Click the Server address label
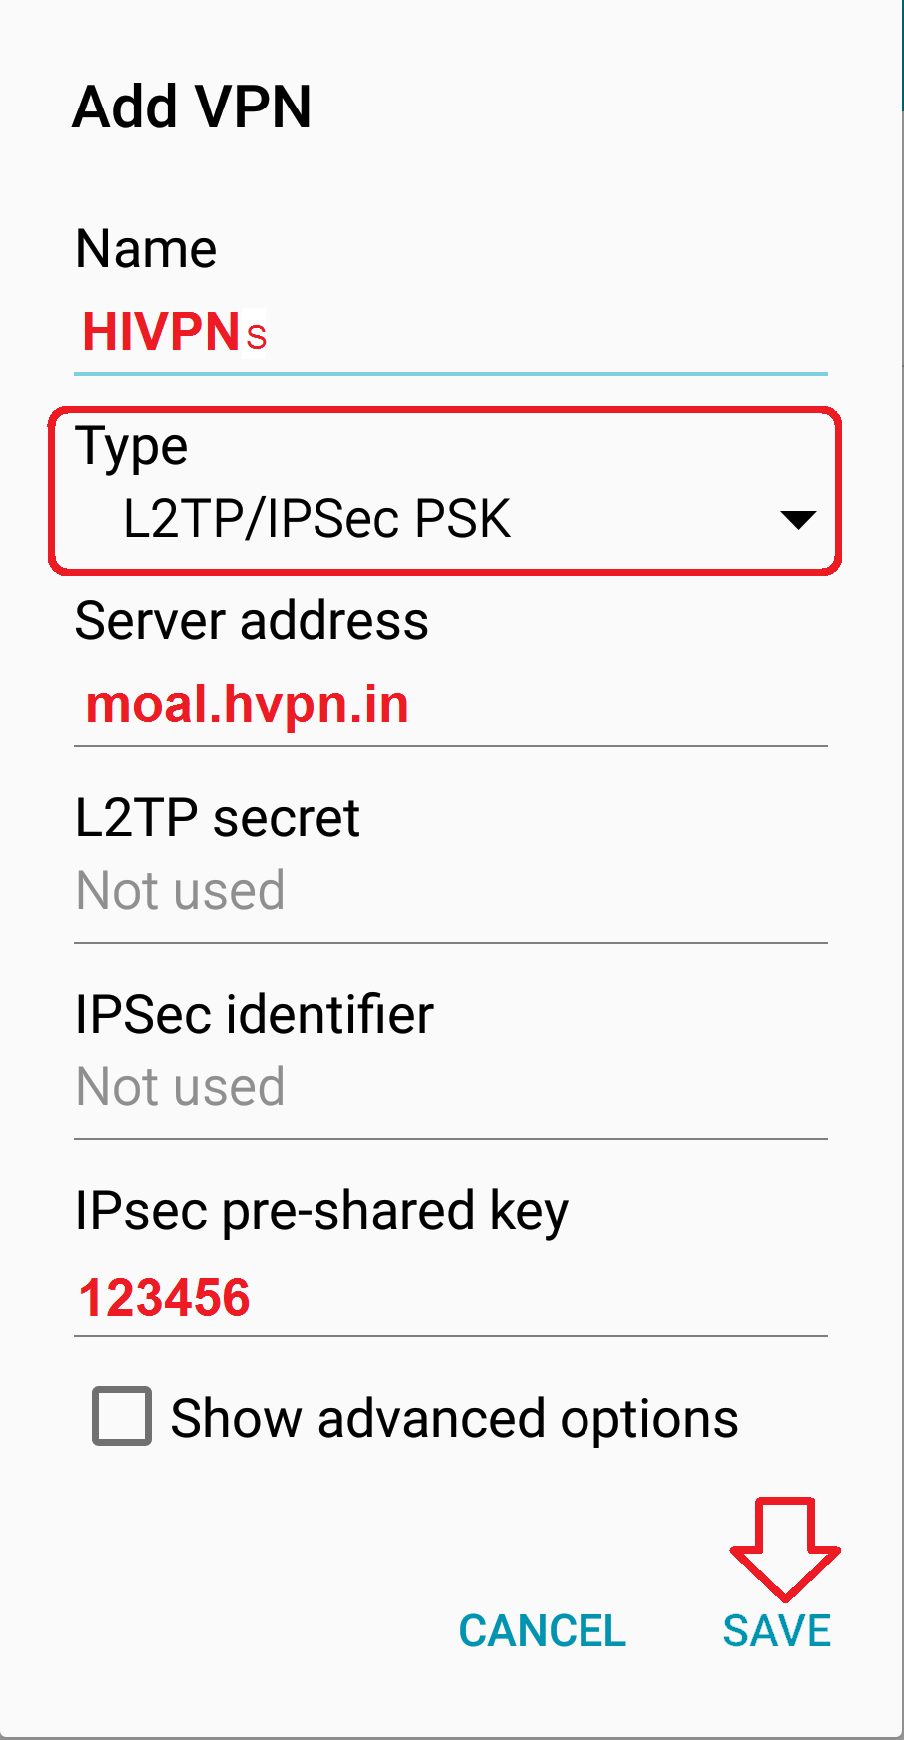The width and height of the screenshot is (904, 1740). pos(252,620)
